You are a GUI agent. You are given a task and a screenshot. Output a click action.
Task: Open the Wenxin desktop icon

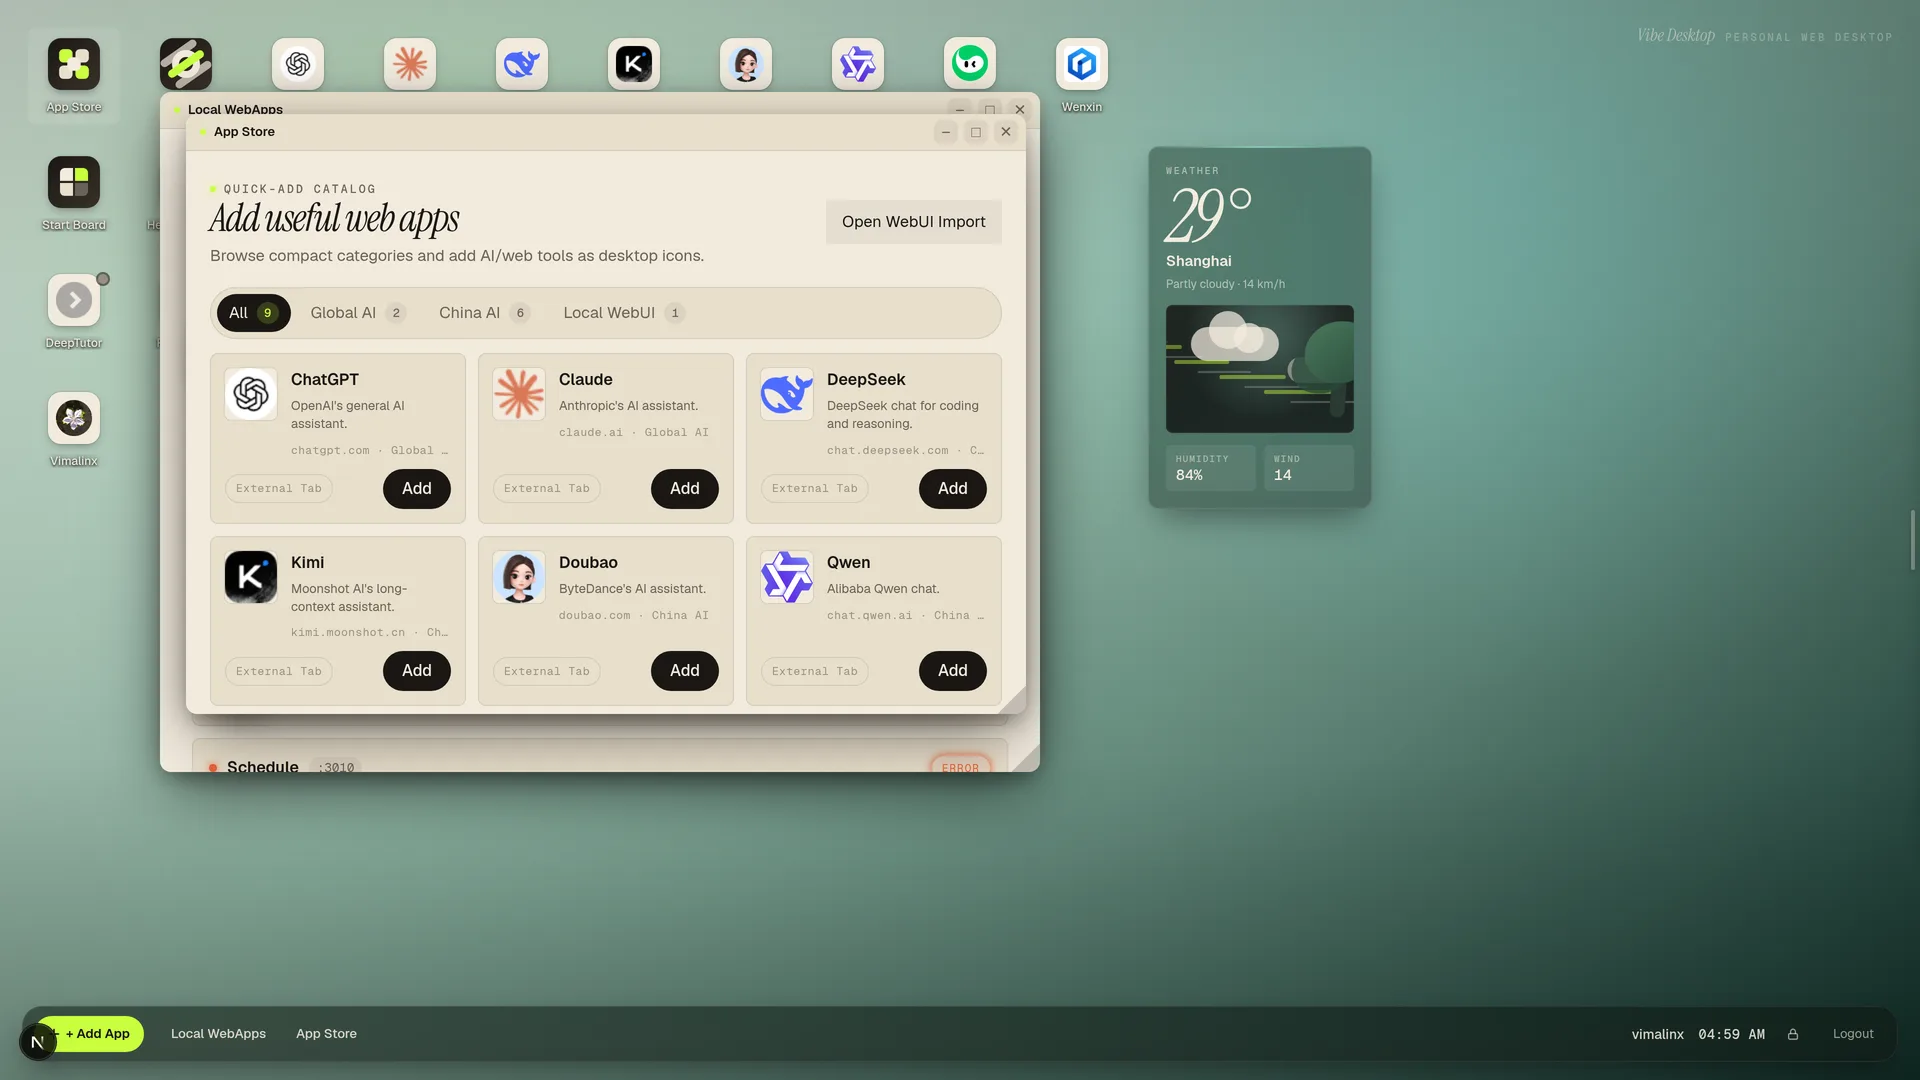coord(1082,65)
